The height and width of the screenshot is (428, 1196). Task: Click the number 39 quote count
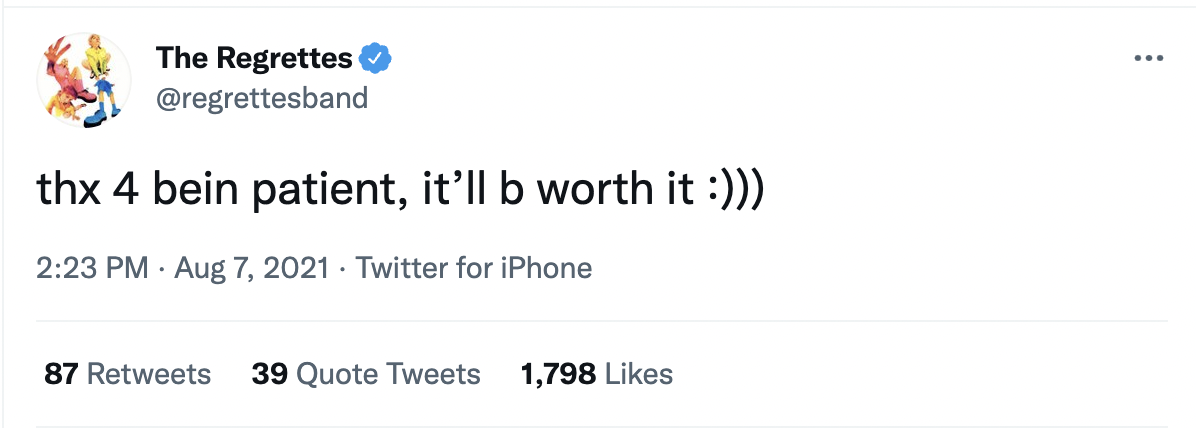(270, 374)
